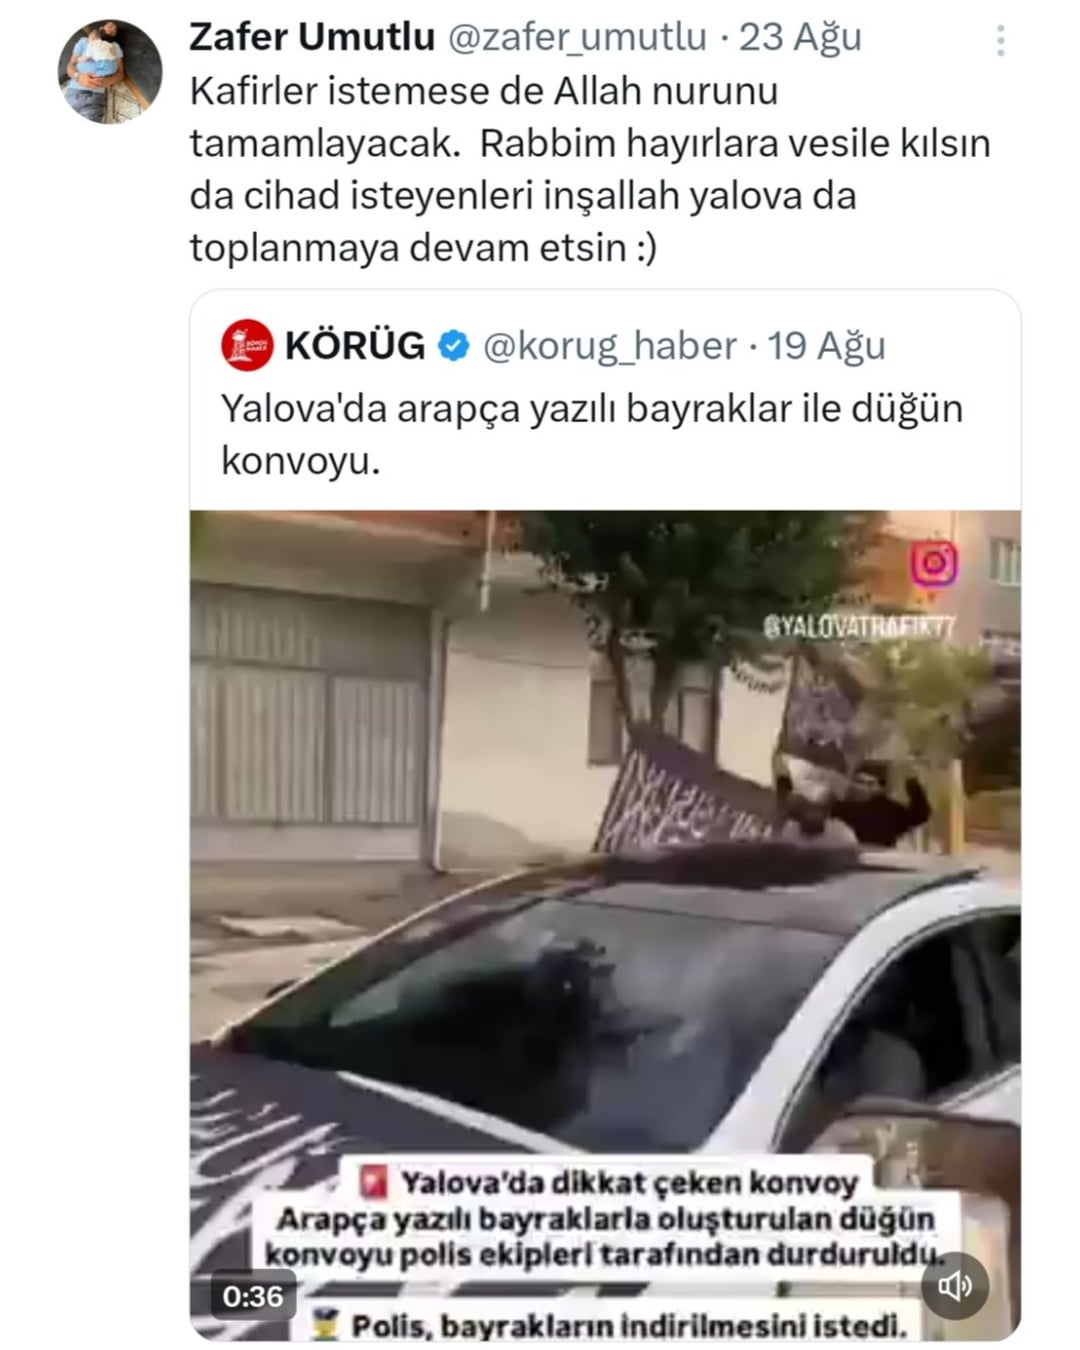The width and height of the screenshot is (1080, 1350).
Task: Tap the Instagram logo on the video
Action: point(933,565)
